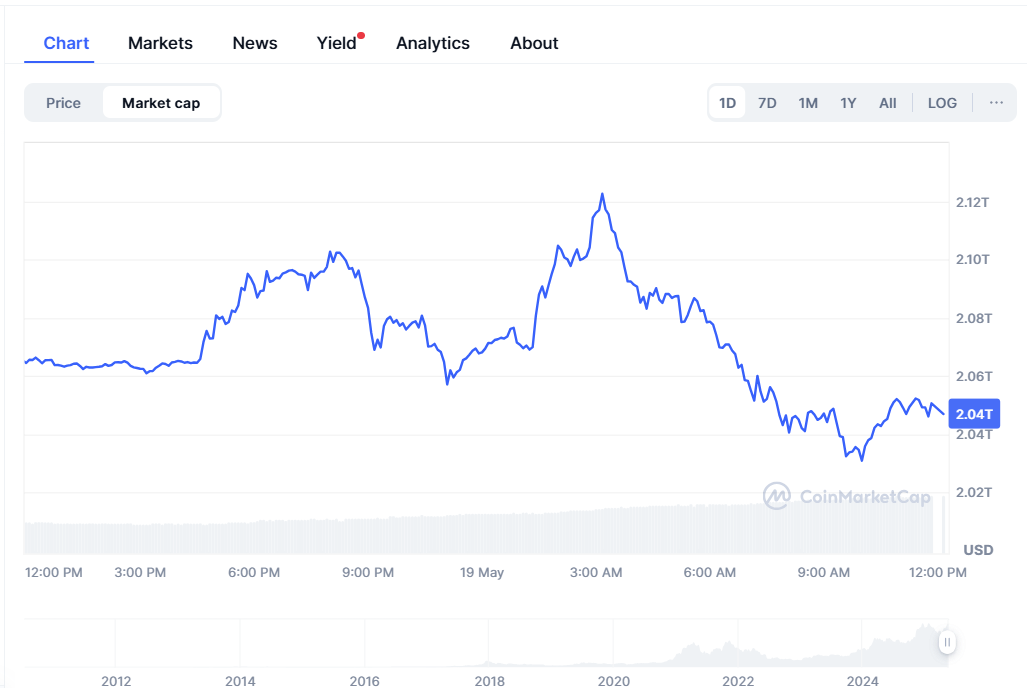Viewport: 1027px width, 688px height.
Task: Show the 1Y time range
Action: pyautogui.click(x=848, y=103)
